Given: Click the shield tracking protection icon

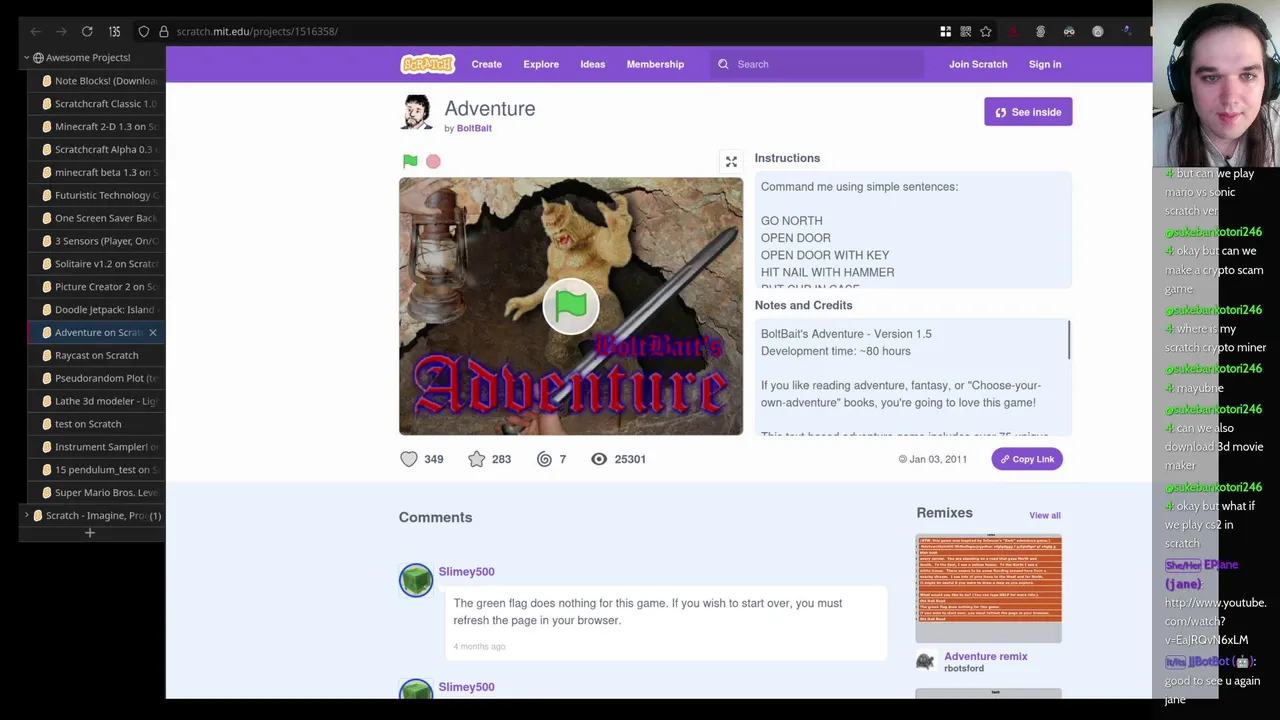Looking at the screenshot, I should point(143,32).
